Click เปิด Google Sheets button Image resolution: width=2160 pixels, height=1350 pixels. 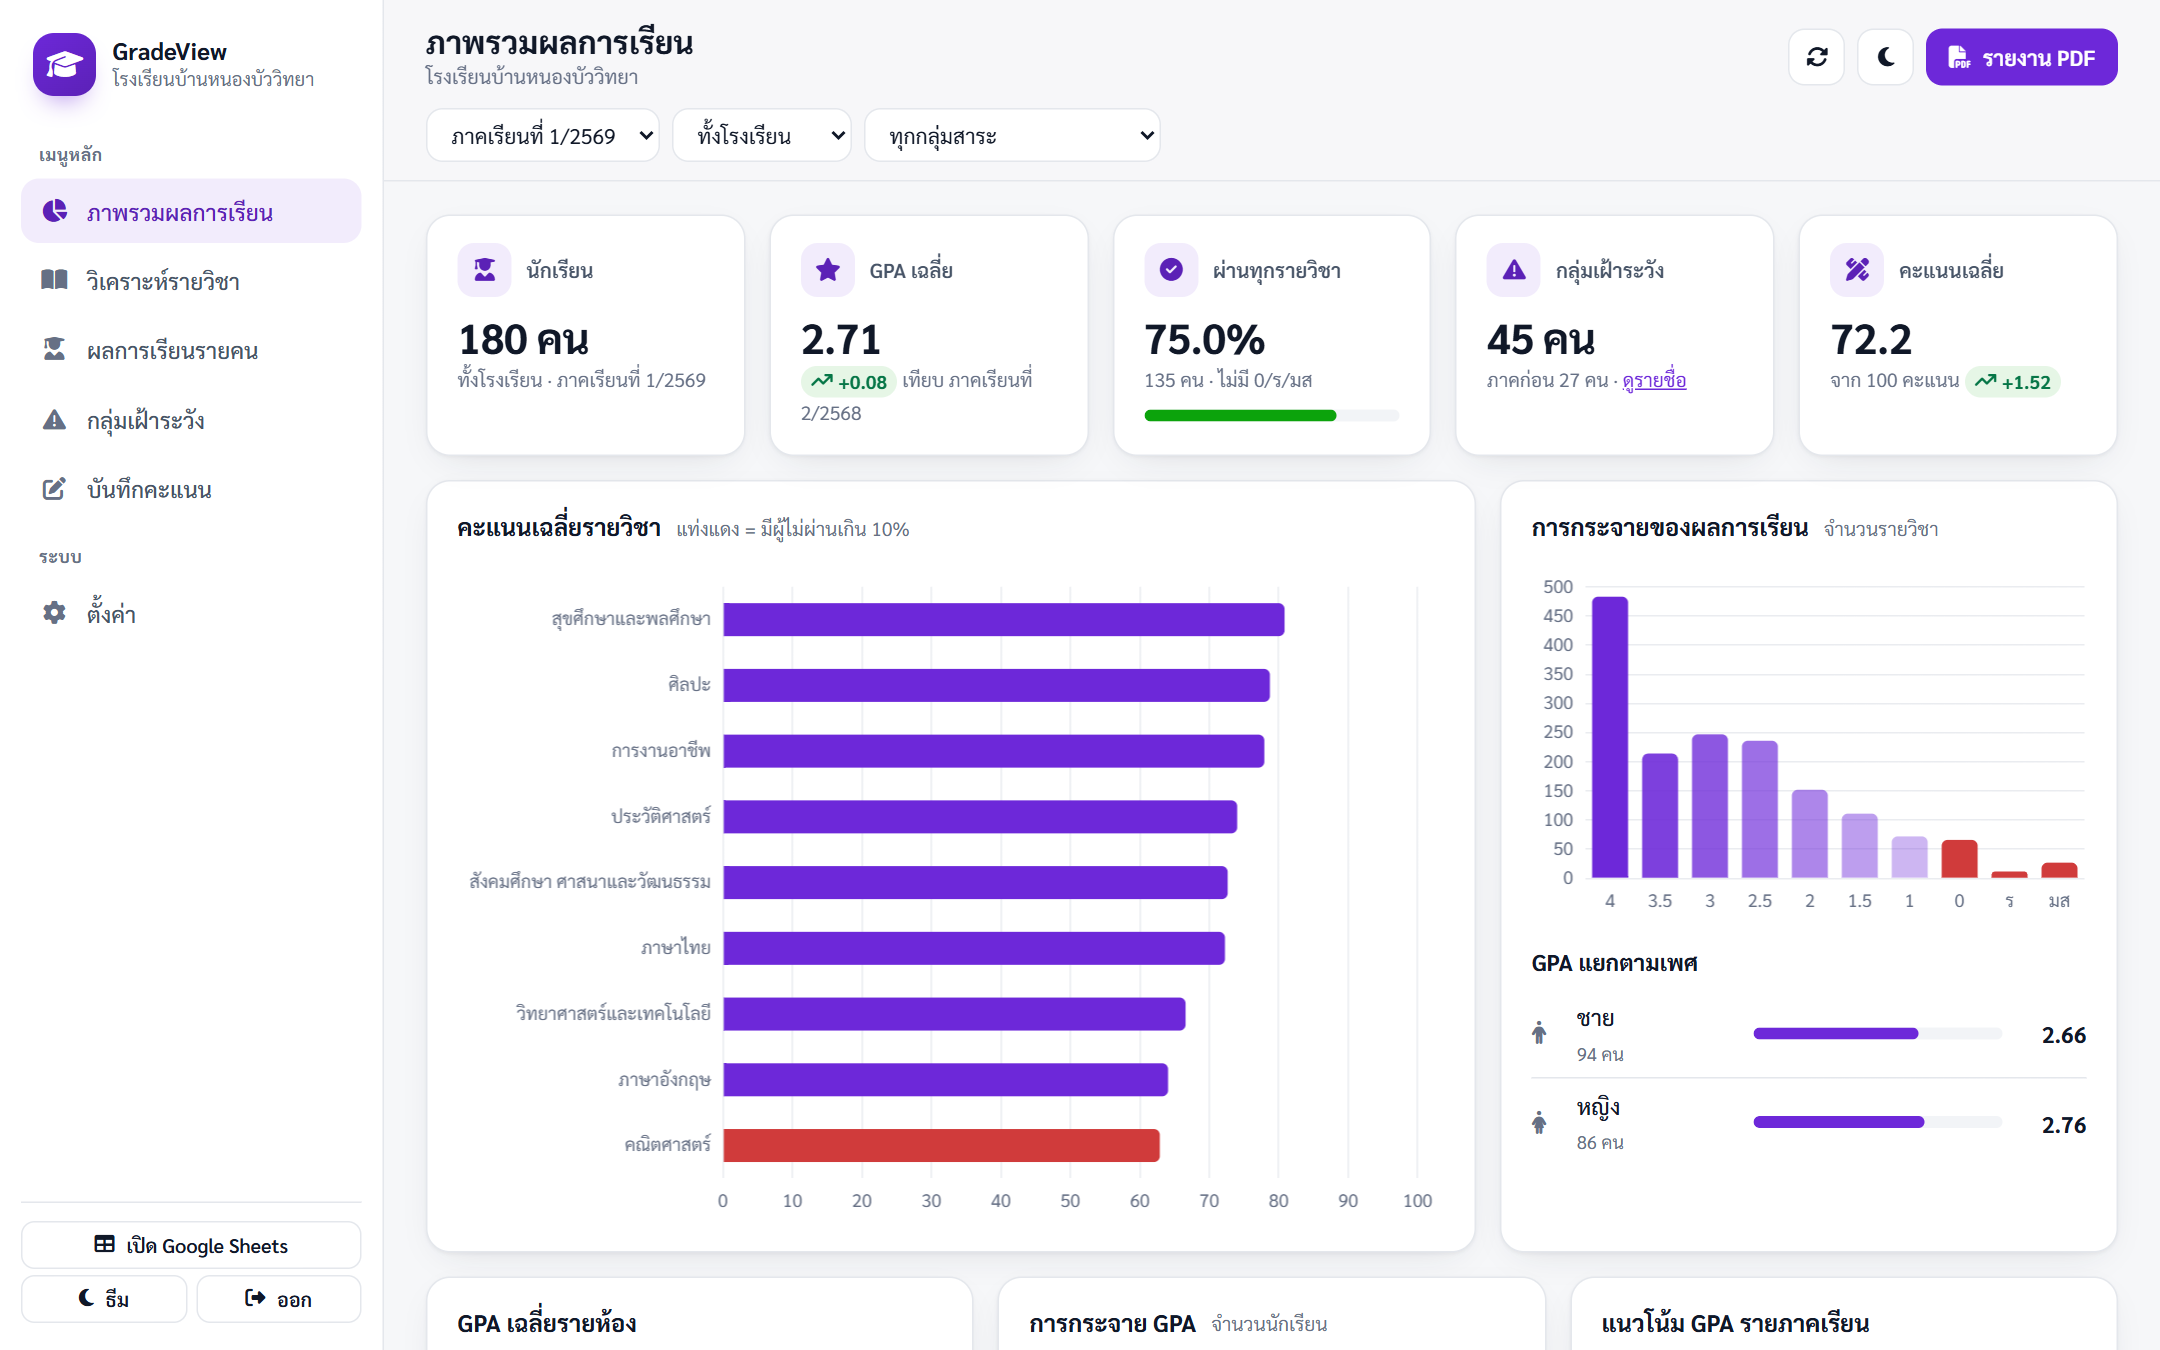click(191, 1245)
